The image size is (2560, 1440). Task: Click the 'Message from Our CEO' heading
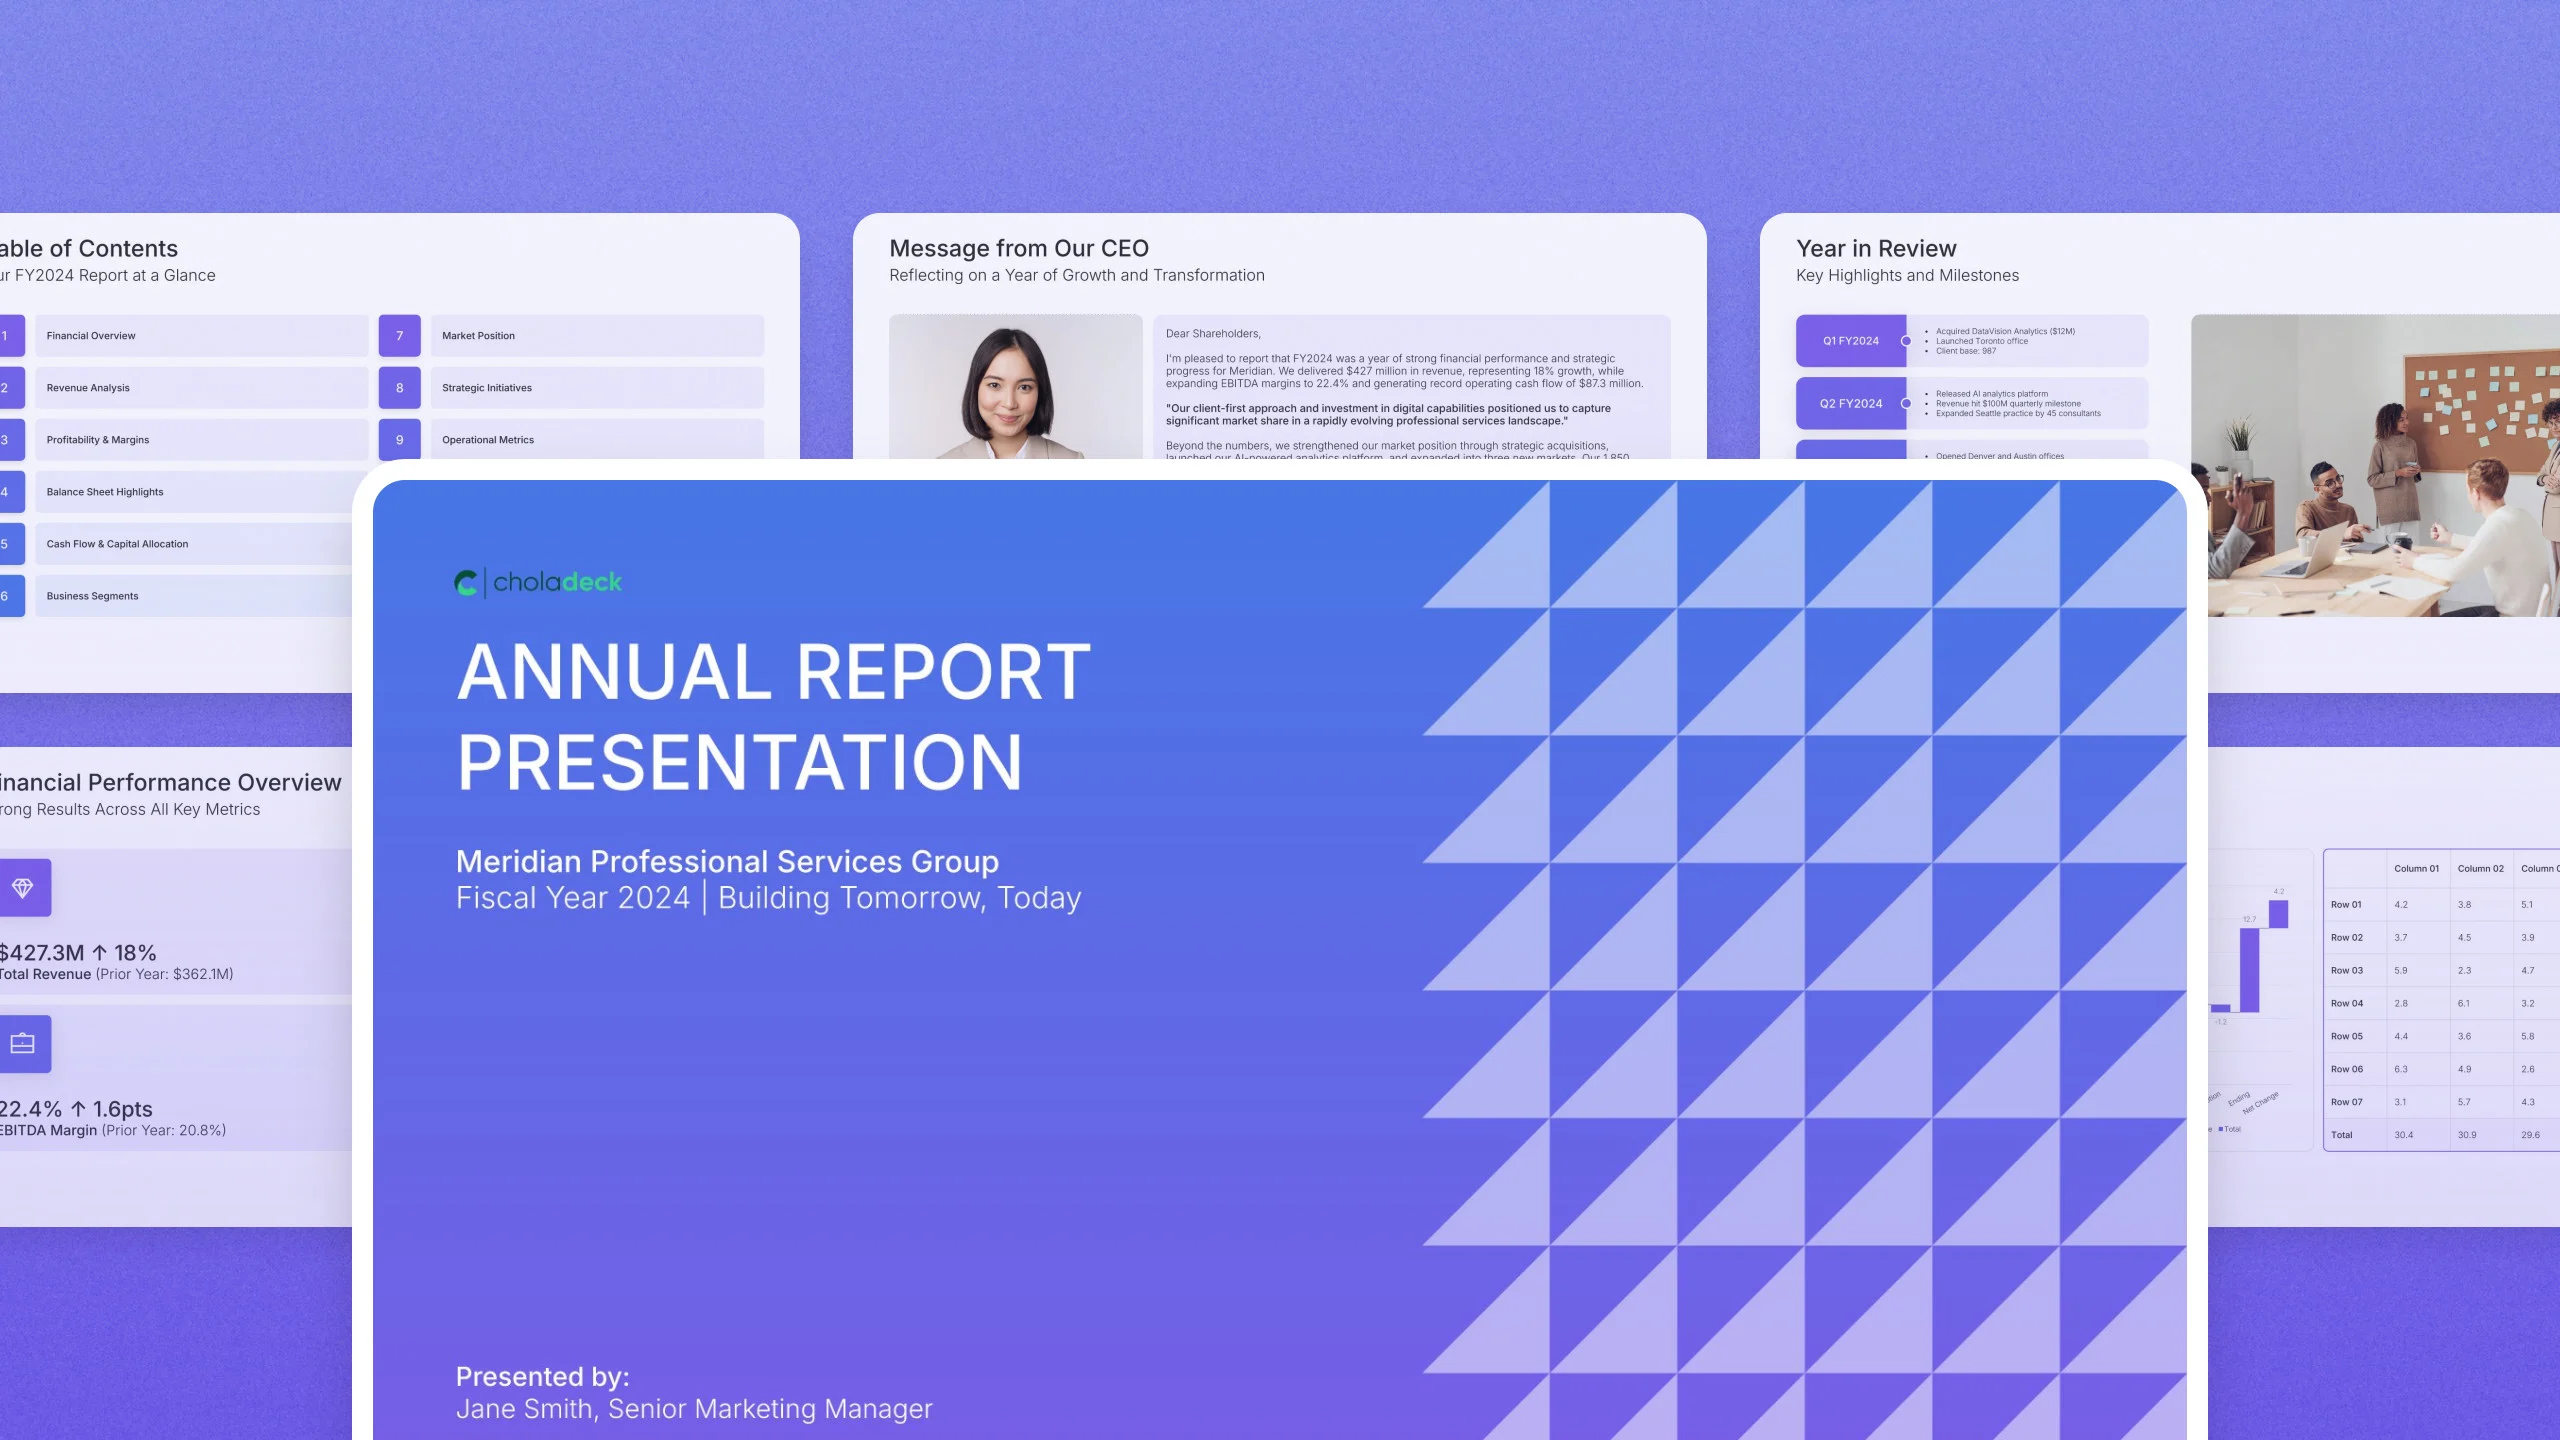coord(1019,248)
